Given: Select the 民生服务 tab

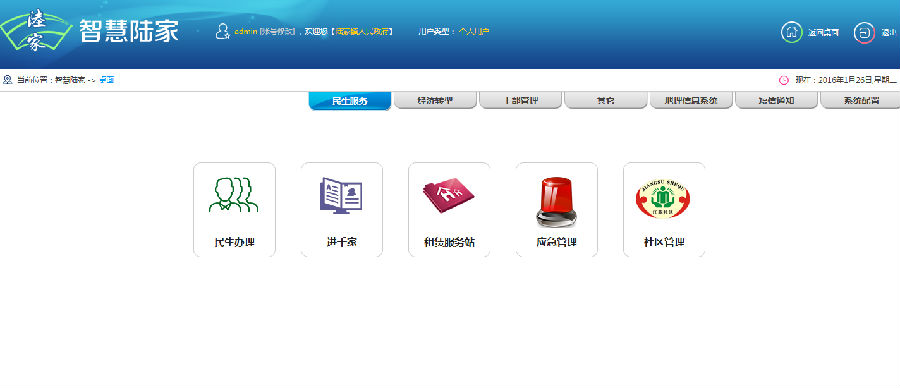Looking at the screenshot, I should pos(350,100).
